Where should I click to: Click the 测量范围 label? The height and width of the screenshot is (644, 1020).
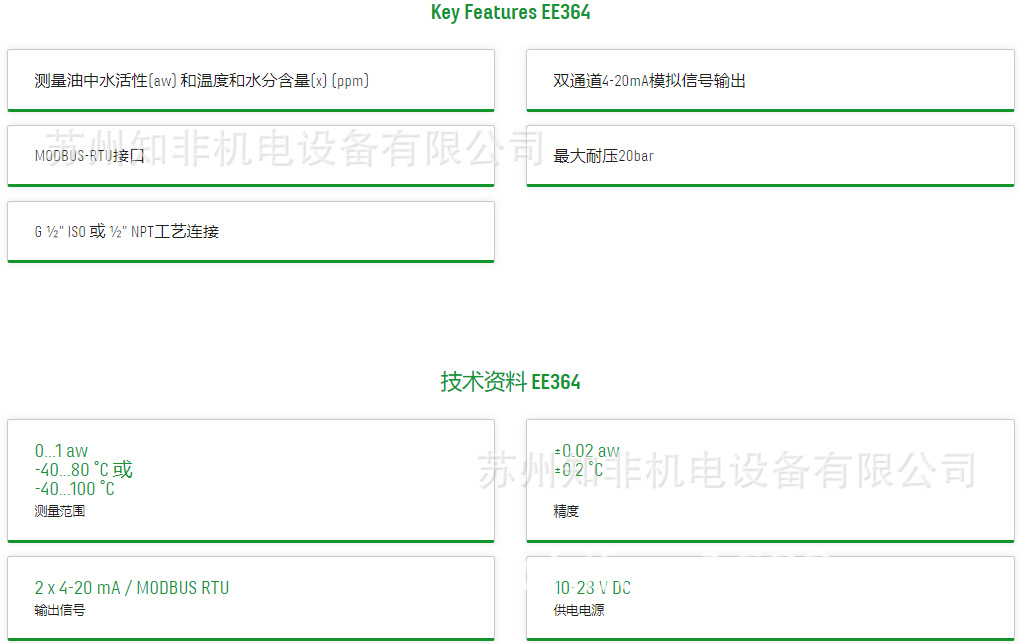60,511
